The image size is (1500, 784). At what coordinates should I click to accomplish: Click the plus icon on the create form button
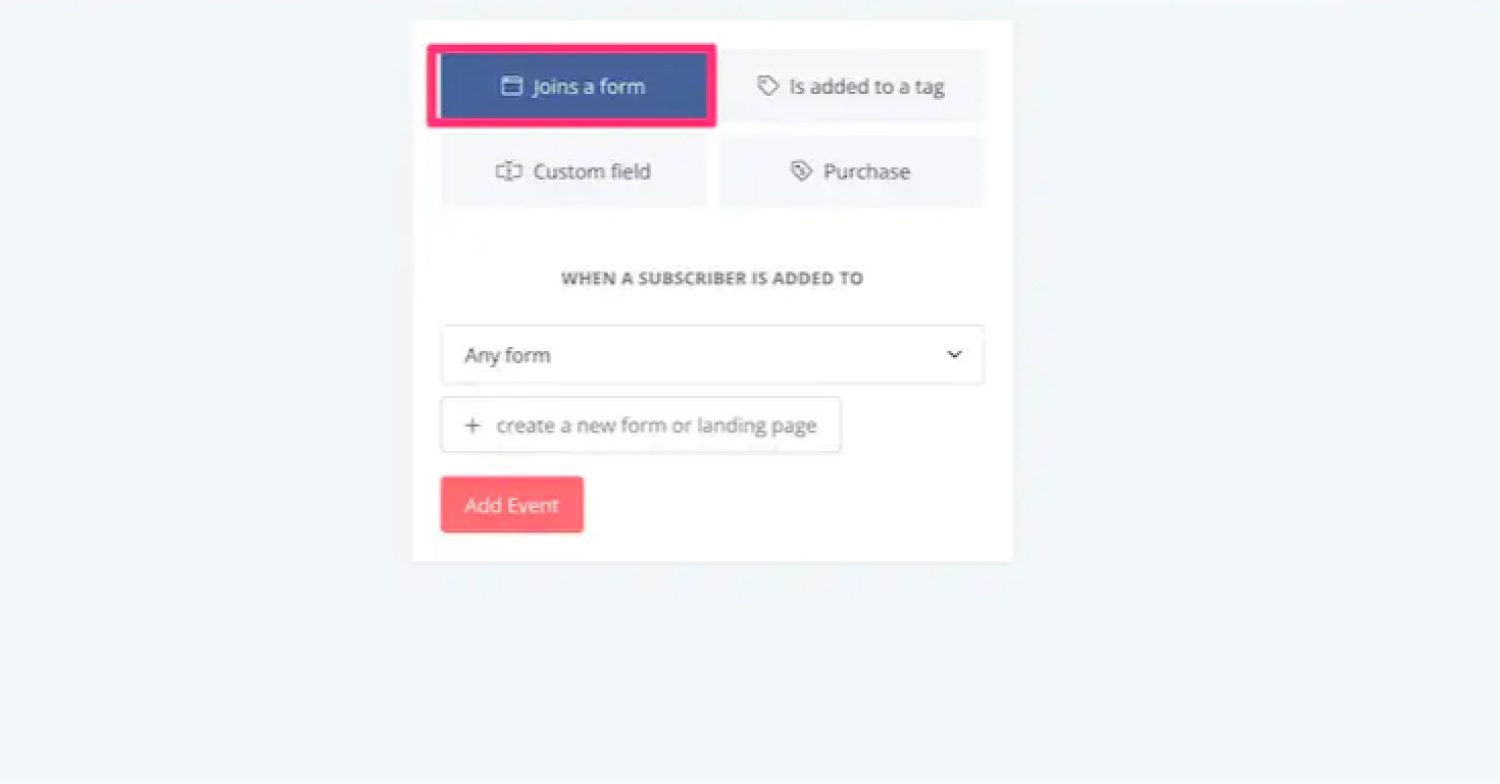point(473,424)
